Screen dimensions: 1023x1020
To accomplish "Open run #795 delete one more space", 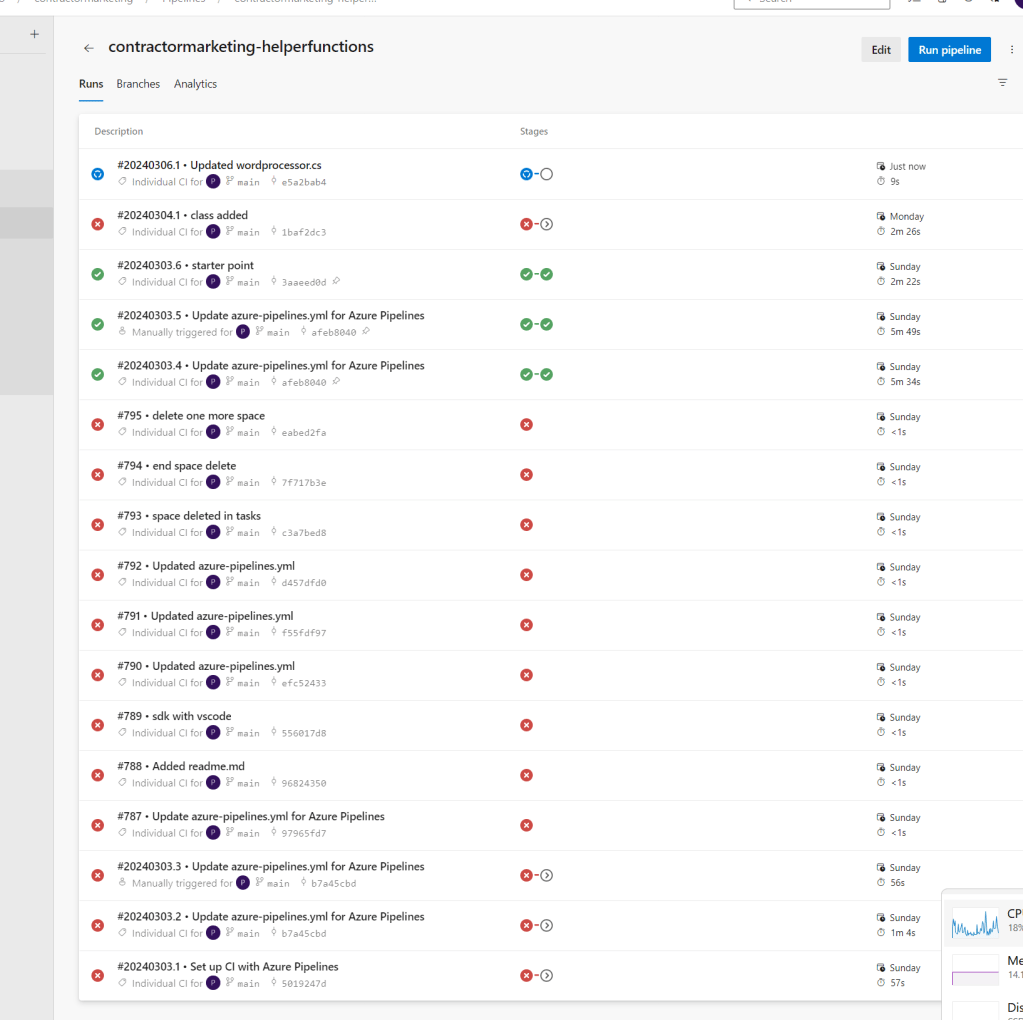I will pyautogui.click(x=191, y=416).
